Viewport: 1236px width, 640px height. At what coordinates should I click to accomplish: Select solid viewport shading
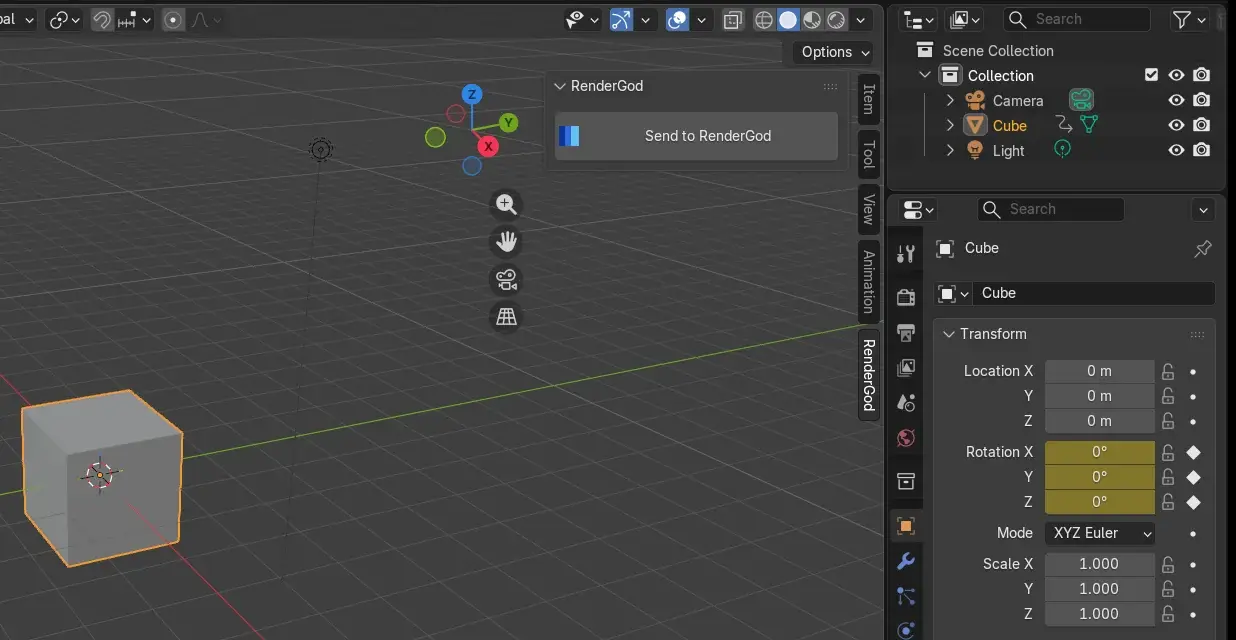[x=788, y=20]
